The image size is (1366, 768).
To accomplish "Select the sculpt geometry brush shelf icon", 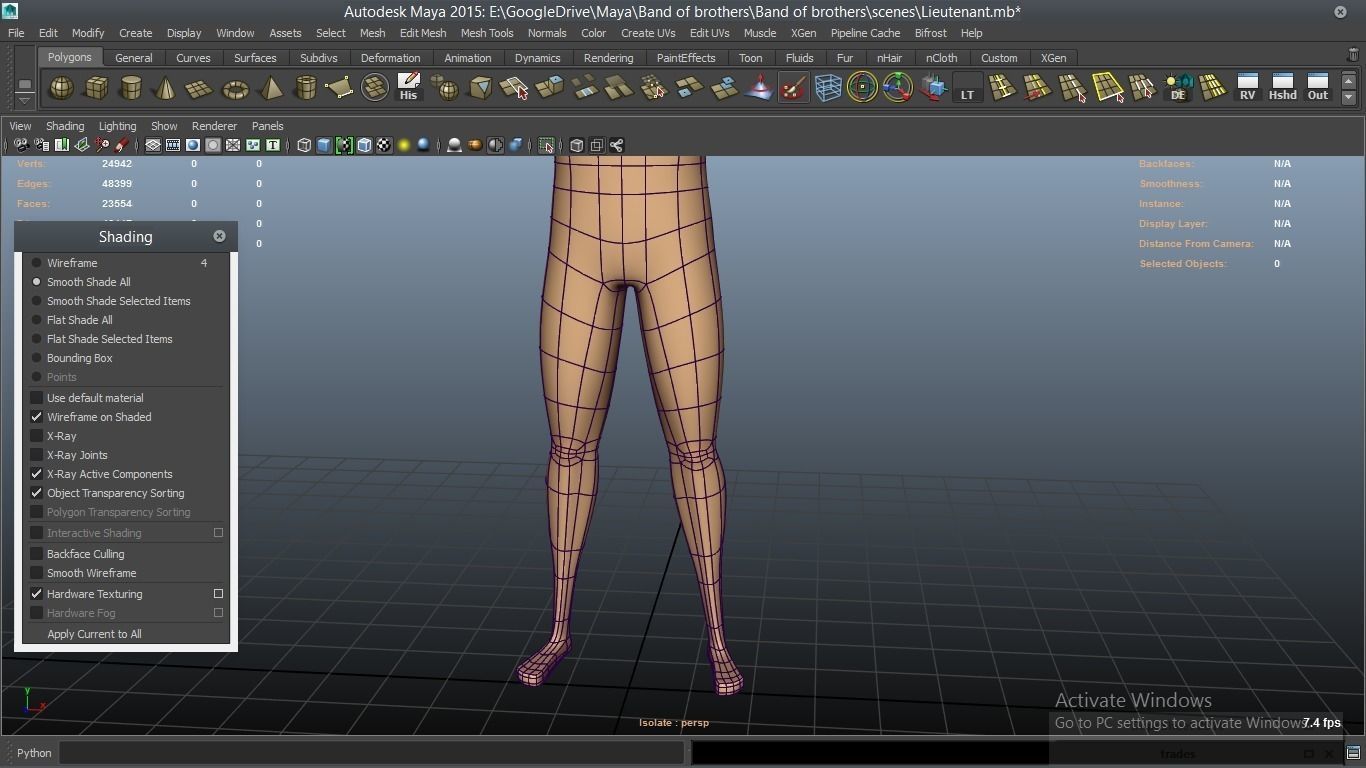I will (x=793, y=88).
